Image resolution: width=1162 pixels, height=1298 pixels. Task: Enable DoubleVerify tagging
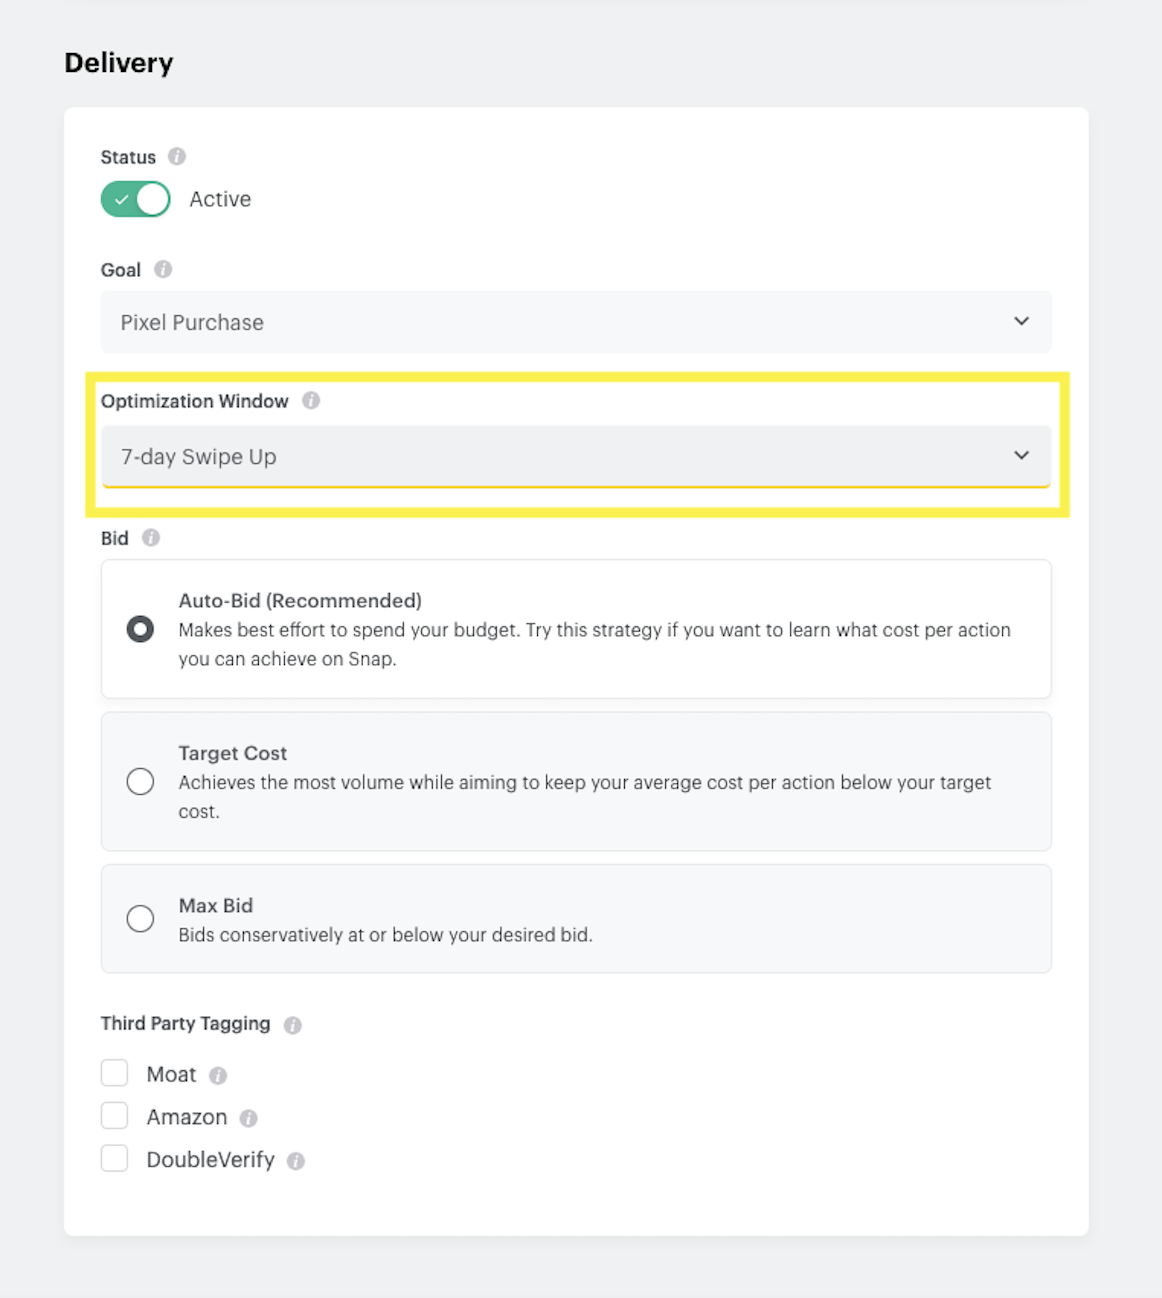click(x=114, y=1158)
